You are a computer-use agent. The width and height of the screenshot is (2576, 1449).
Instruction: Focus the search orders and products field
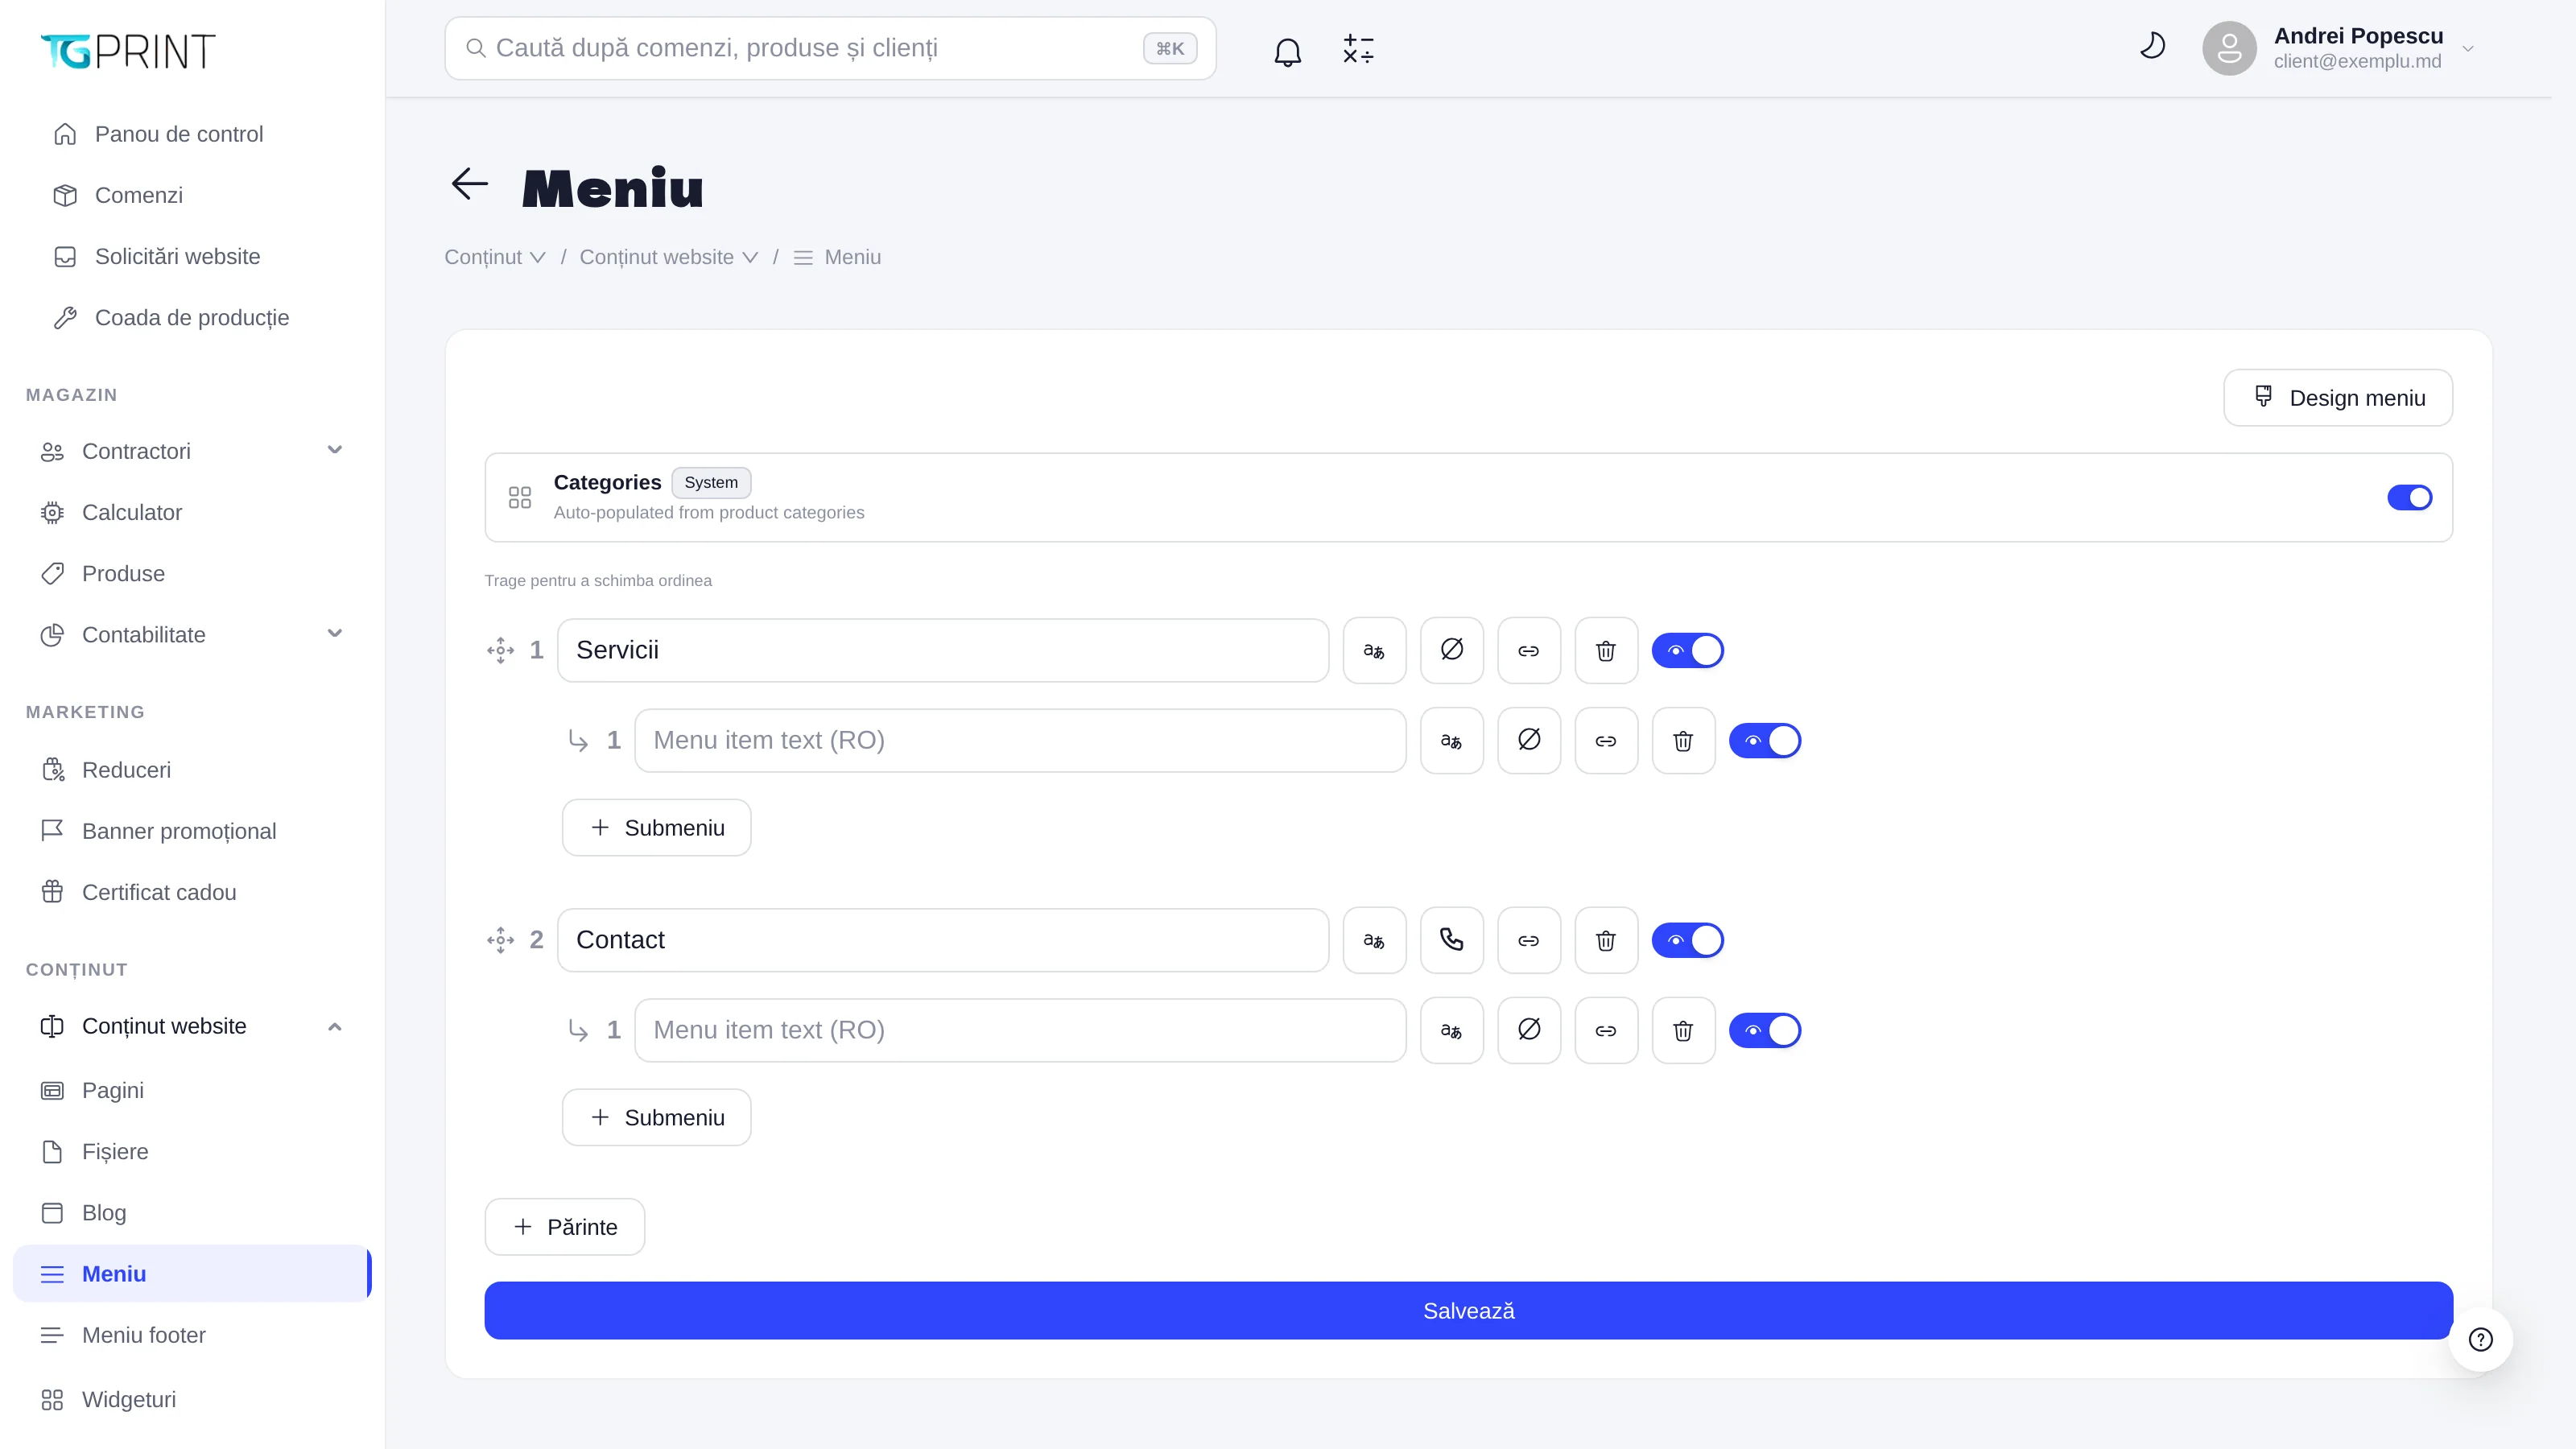(x=830, y=48)
